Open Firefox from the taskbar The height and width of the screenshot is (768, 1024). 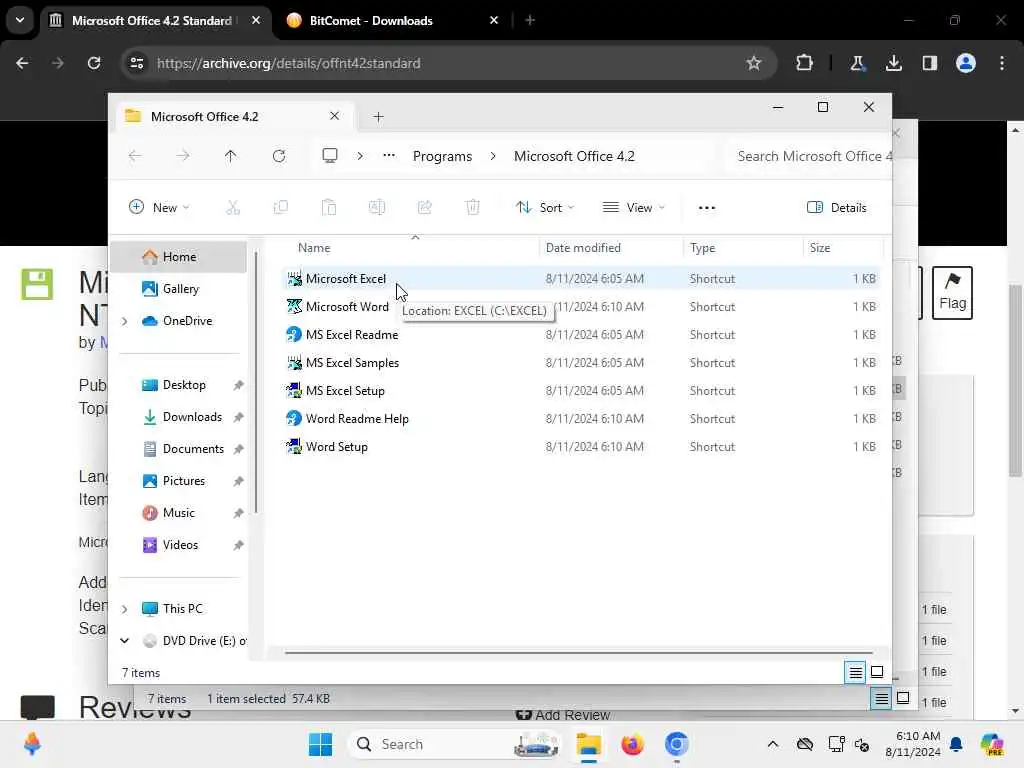coord(632,744)
